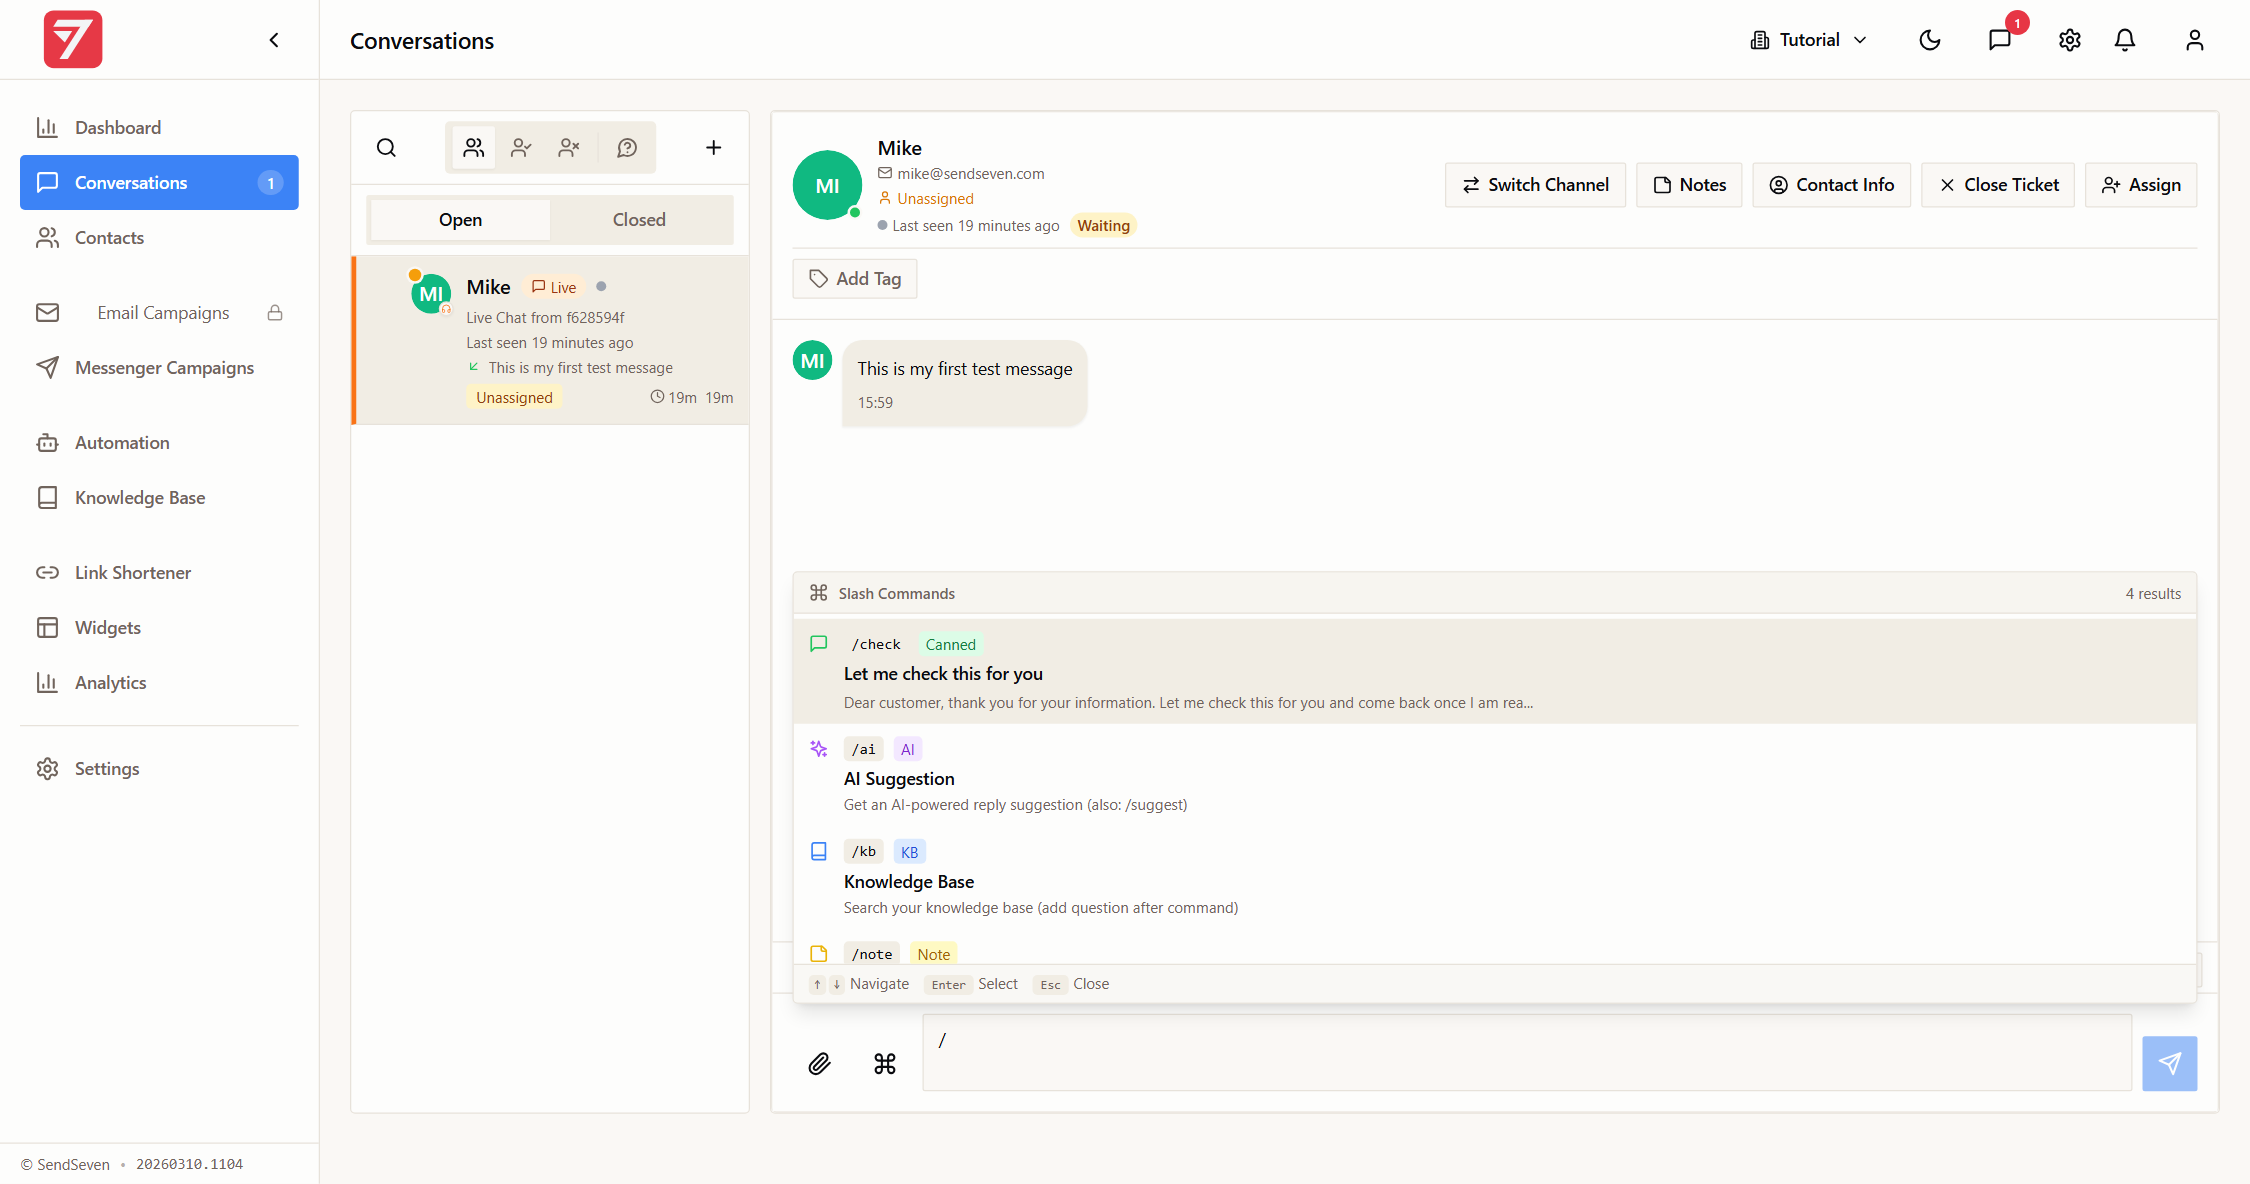Viewport: 2250px width, 1184px height.
Task: Click the SendSeven logo
Action: [x=73, y=40]
